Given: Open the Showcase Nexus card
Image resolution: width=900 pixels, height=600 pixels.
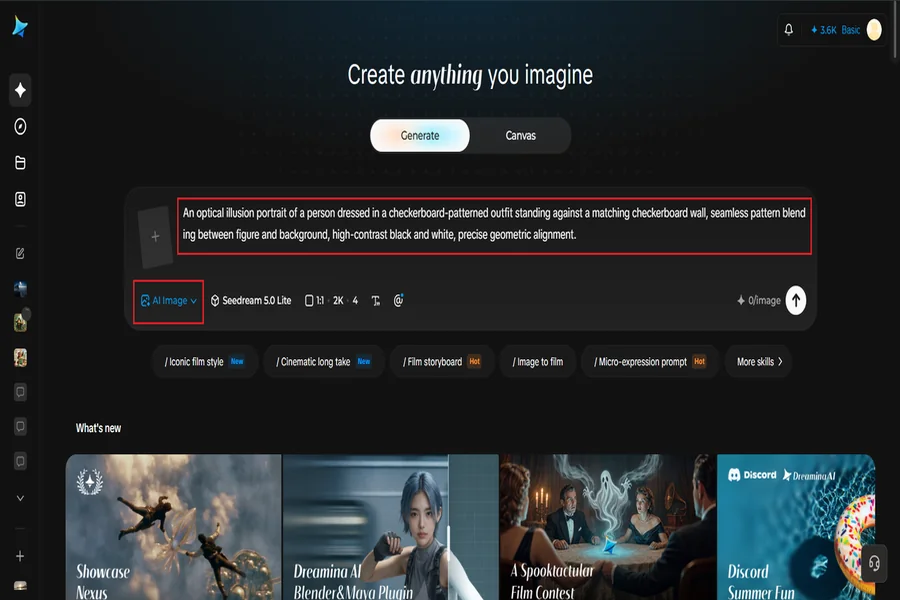Looking at the screenshot, I should (x=173, y=527).
